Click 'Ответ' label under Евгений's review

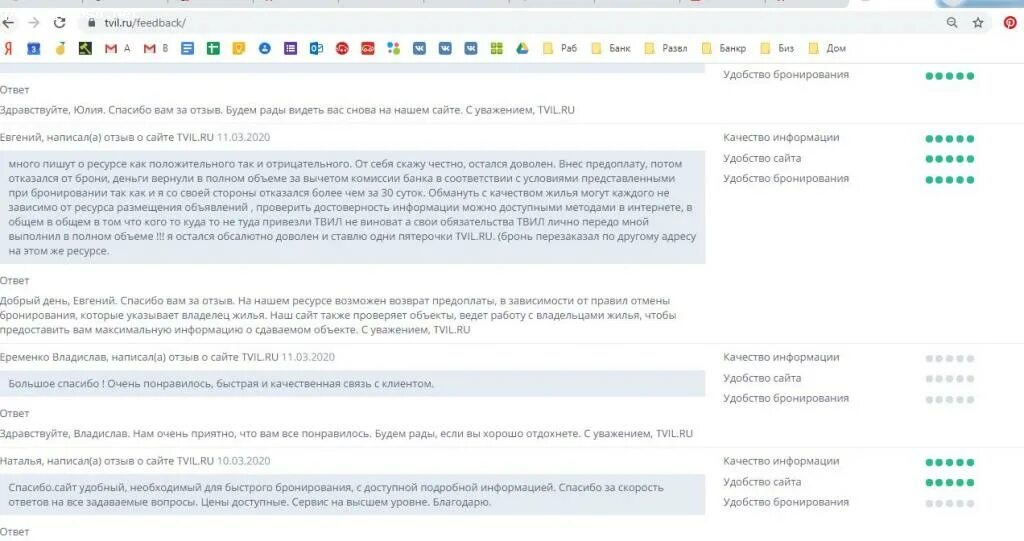(14, 280)
